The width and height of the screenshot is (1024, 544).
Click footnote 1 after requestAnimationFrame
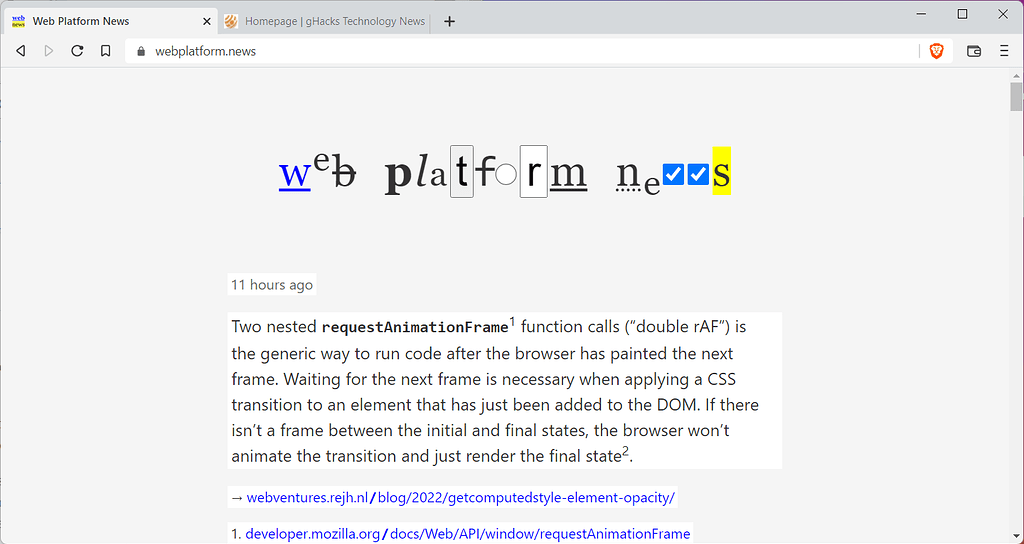[513, 321]
